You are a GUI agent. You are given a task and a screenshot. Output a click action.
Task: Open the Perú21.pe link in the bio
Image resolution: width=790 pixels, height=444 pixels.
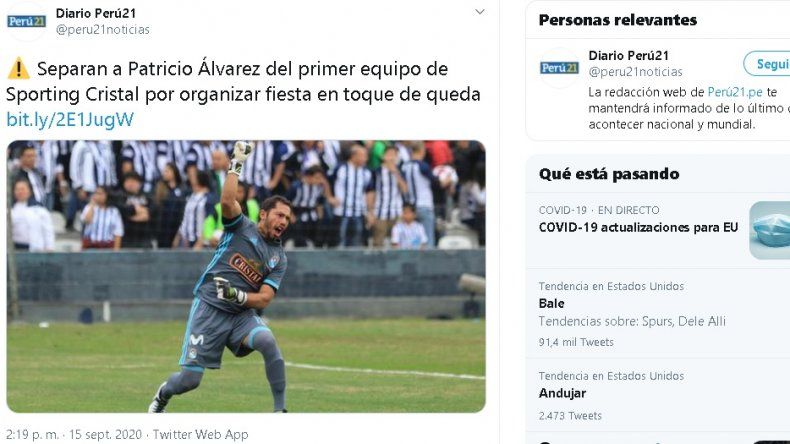click(x=735, y=92)
